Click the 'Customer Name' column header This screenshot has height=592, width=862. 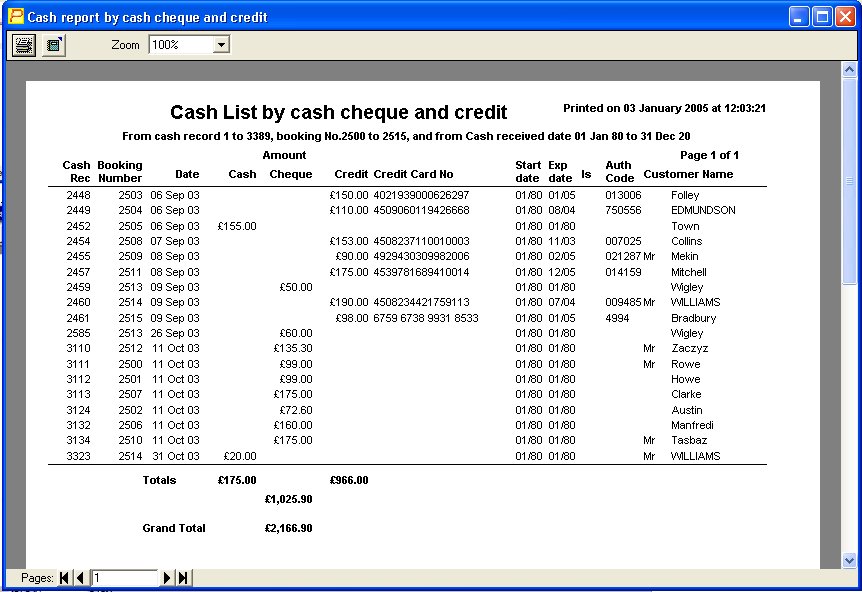[x=688, y=174]
